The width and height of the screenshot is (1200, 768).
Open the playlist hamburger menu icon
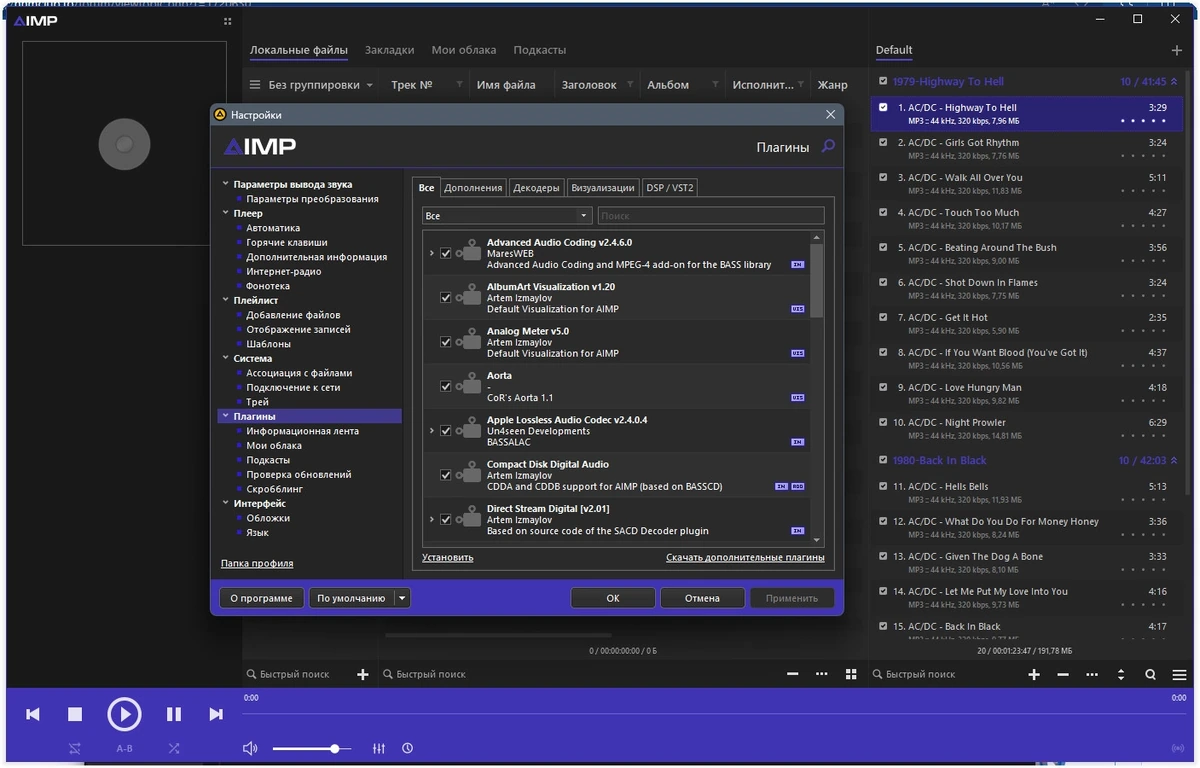pos(1180,674)
